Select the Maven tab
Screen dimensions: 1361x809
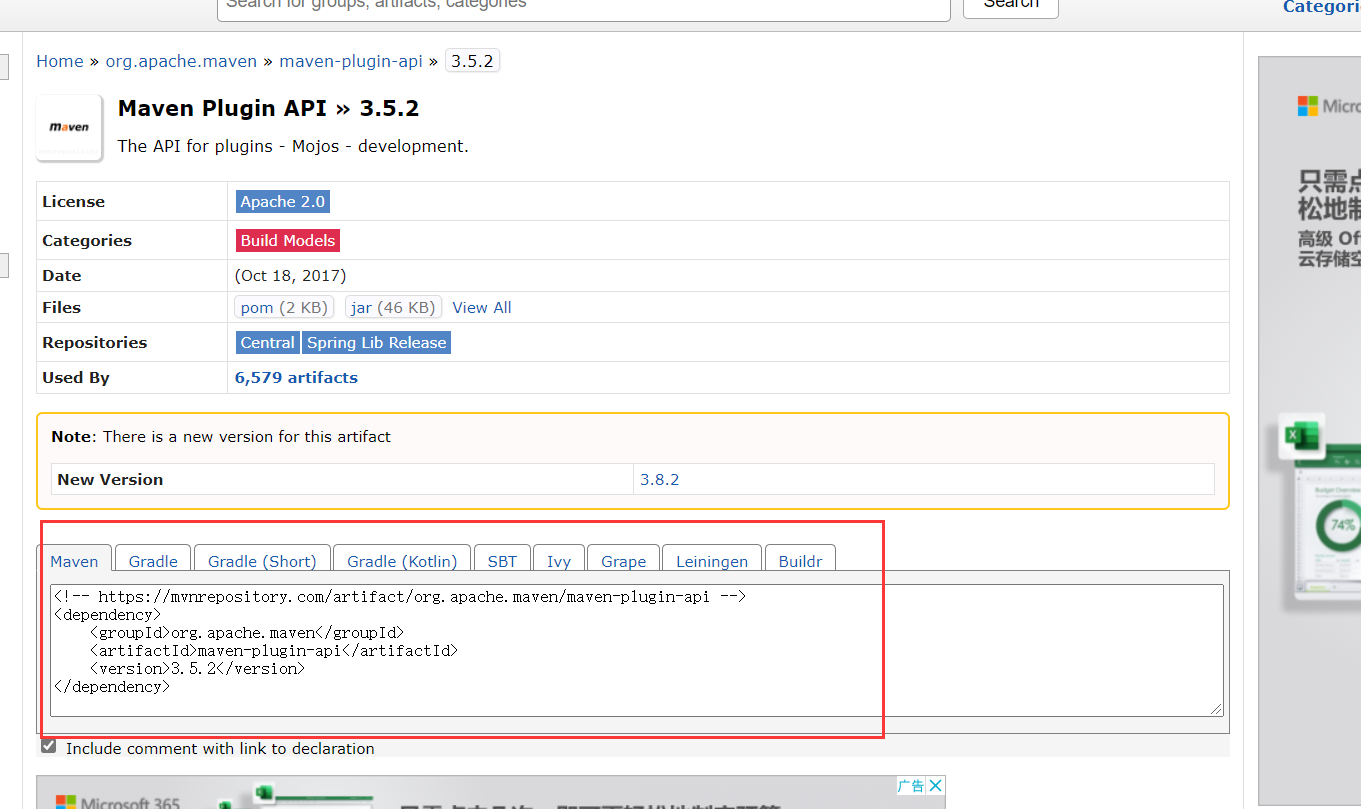[x=74, y=561]
